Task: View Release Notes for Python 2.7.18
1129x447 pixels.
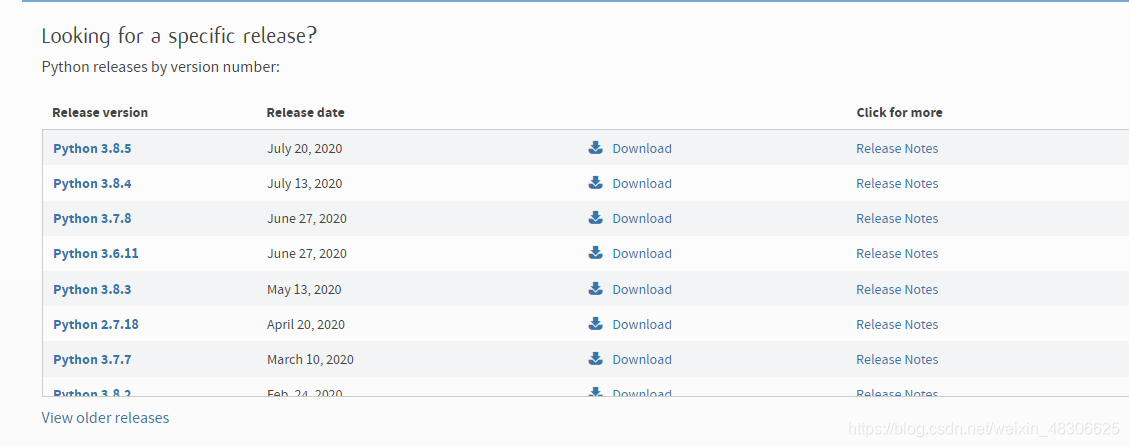Action: click(897, 325)
